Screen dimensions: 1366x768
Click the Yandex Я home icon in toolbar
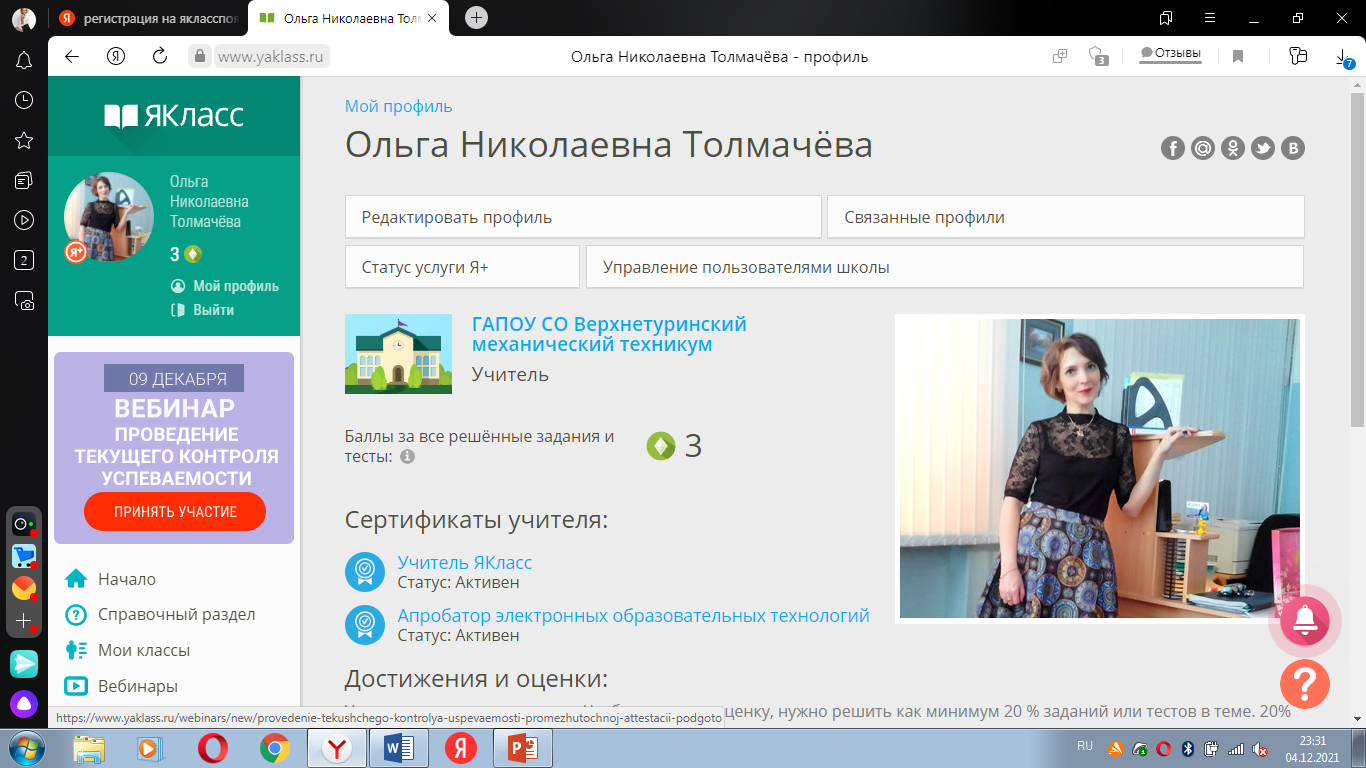116,57
